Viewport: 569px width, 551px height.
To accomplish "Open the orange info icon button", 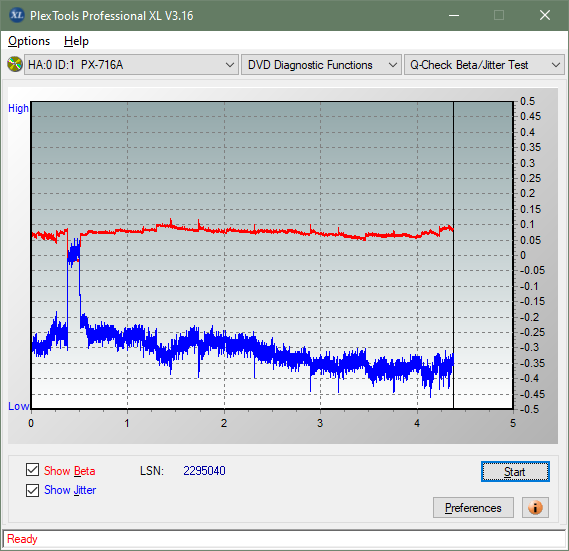I will pyautogui.click(x=535, y=507).
